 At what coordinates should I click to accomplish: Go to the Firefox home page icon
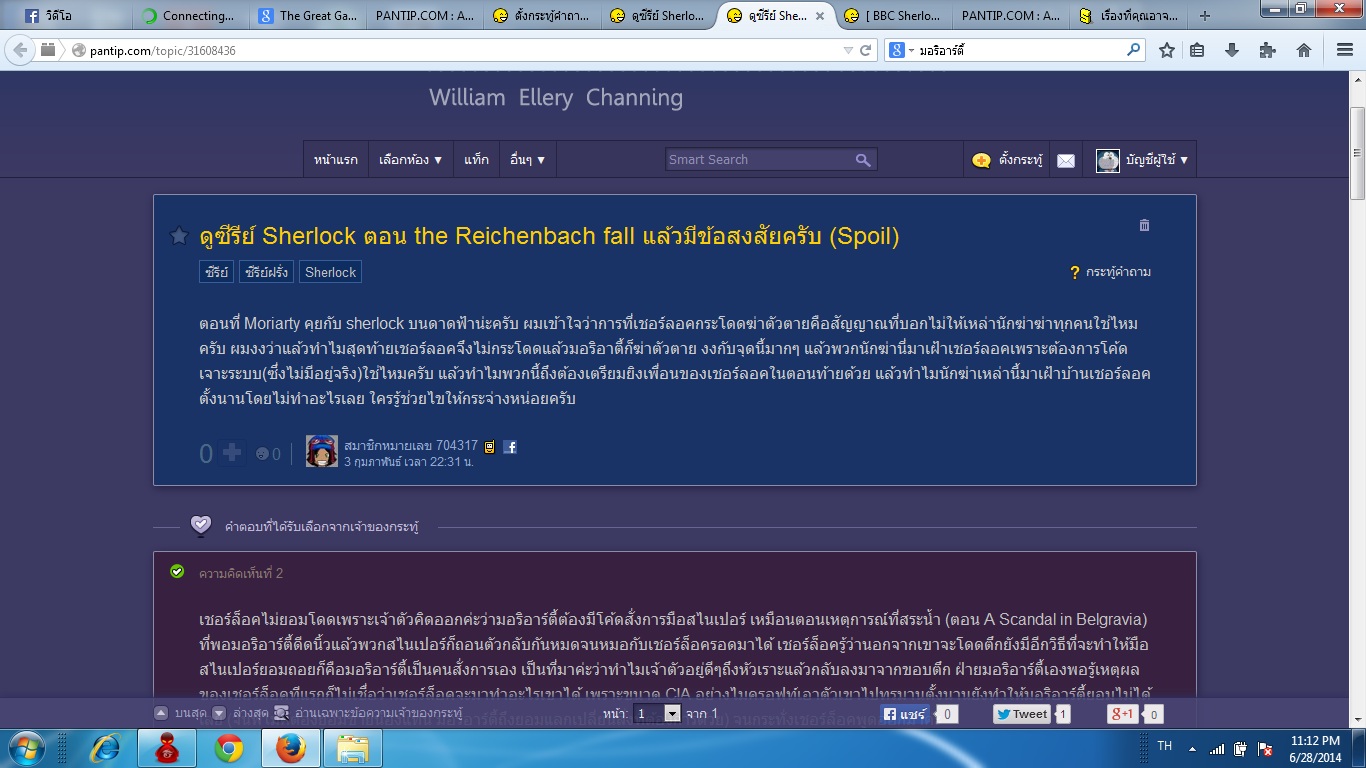tap(1303, 50)
